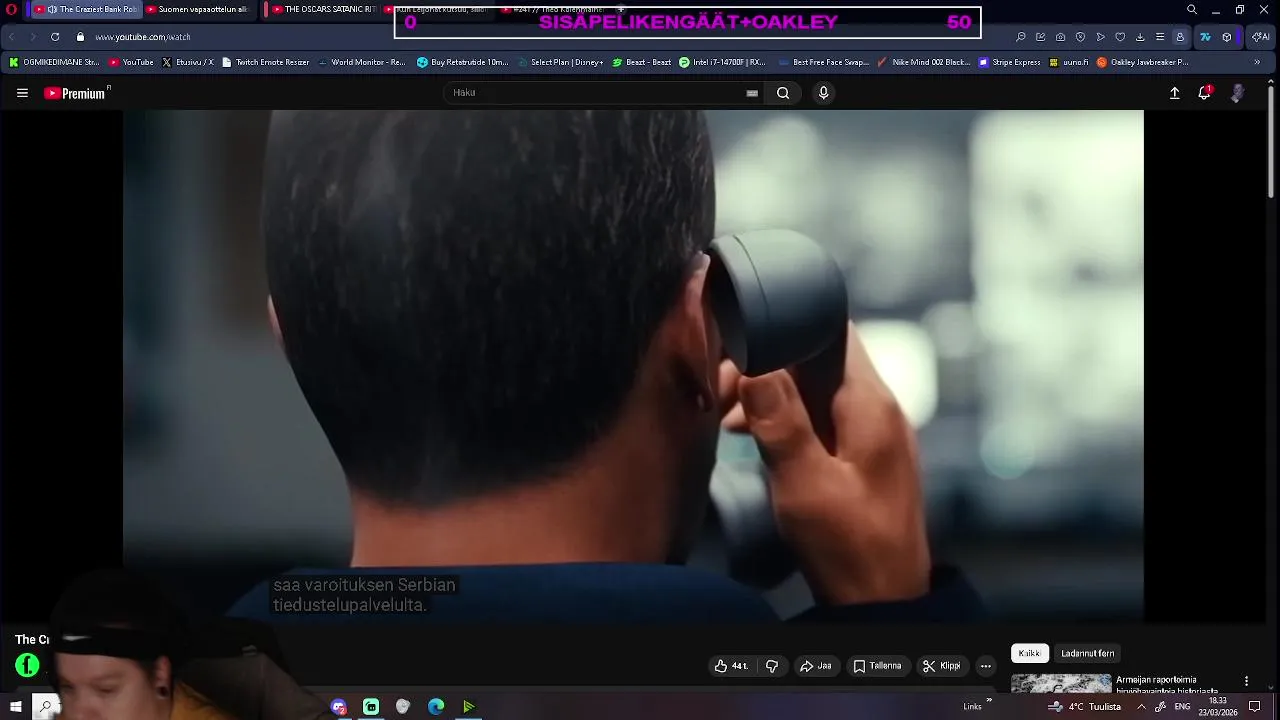Open OGMIKEDIMANE Kick bookmark
This screenshot has width=1280, height=720.
54,62
